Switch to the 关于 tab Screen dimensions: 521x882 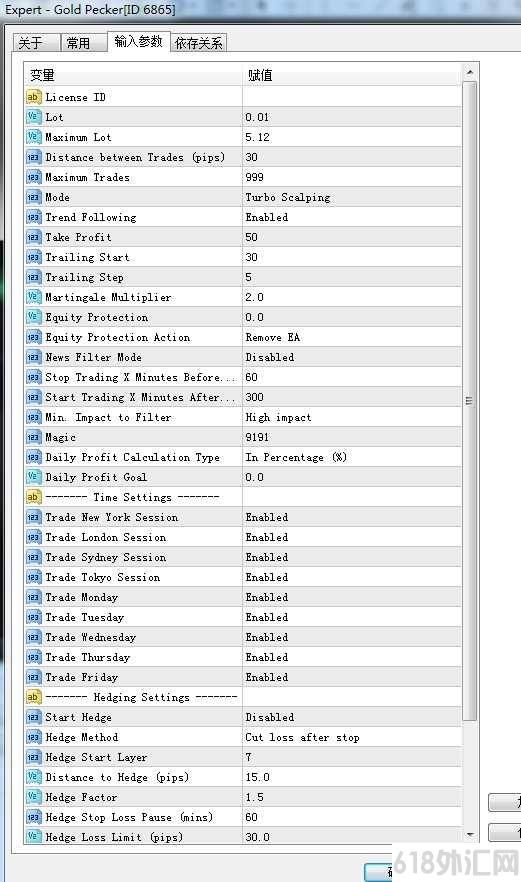point(36,43)
